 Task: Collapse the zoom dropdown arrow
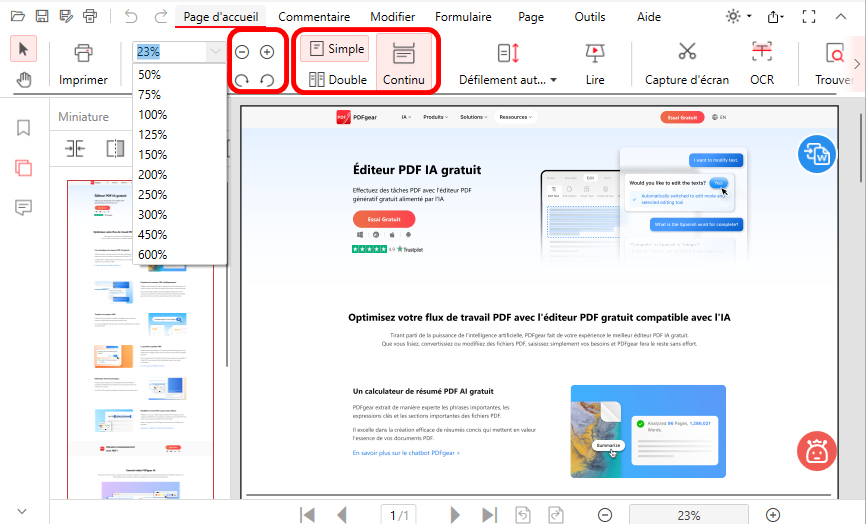(x=215, y=52)
